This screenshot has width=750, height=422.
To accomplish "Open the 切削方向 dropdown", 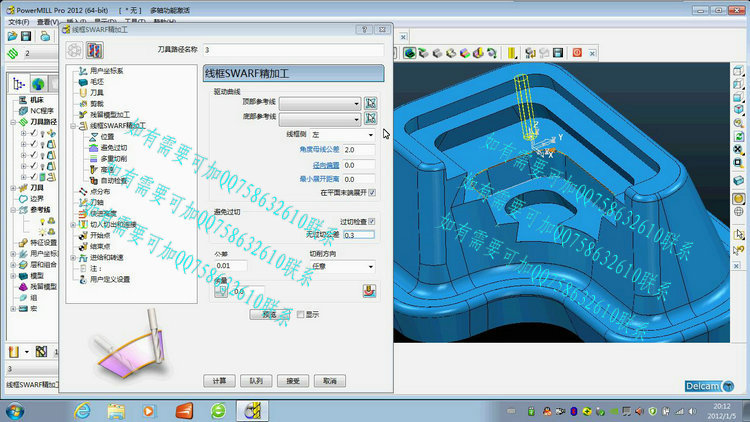I will coord(342,267).
